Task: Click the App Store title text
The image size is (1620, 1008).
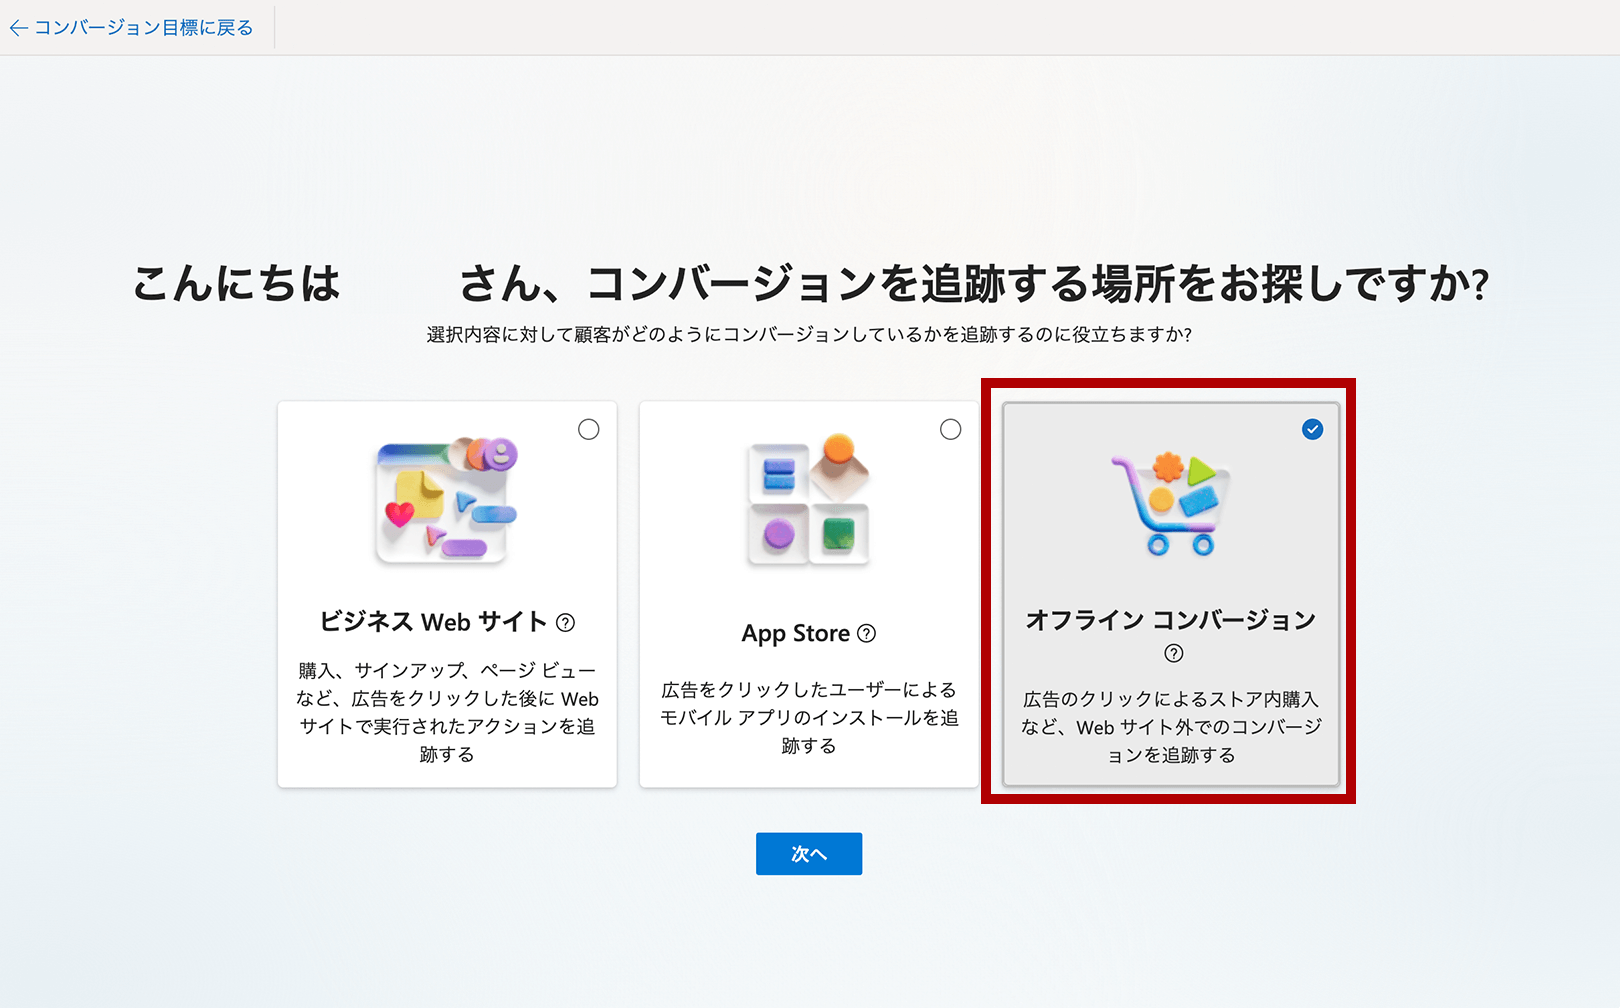Action: (x=797, y=632)
